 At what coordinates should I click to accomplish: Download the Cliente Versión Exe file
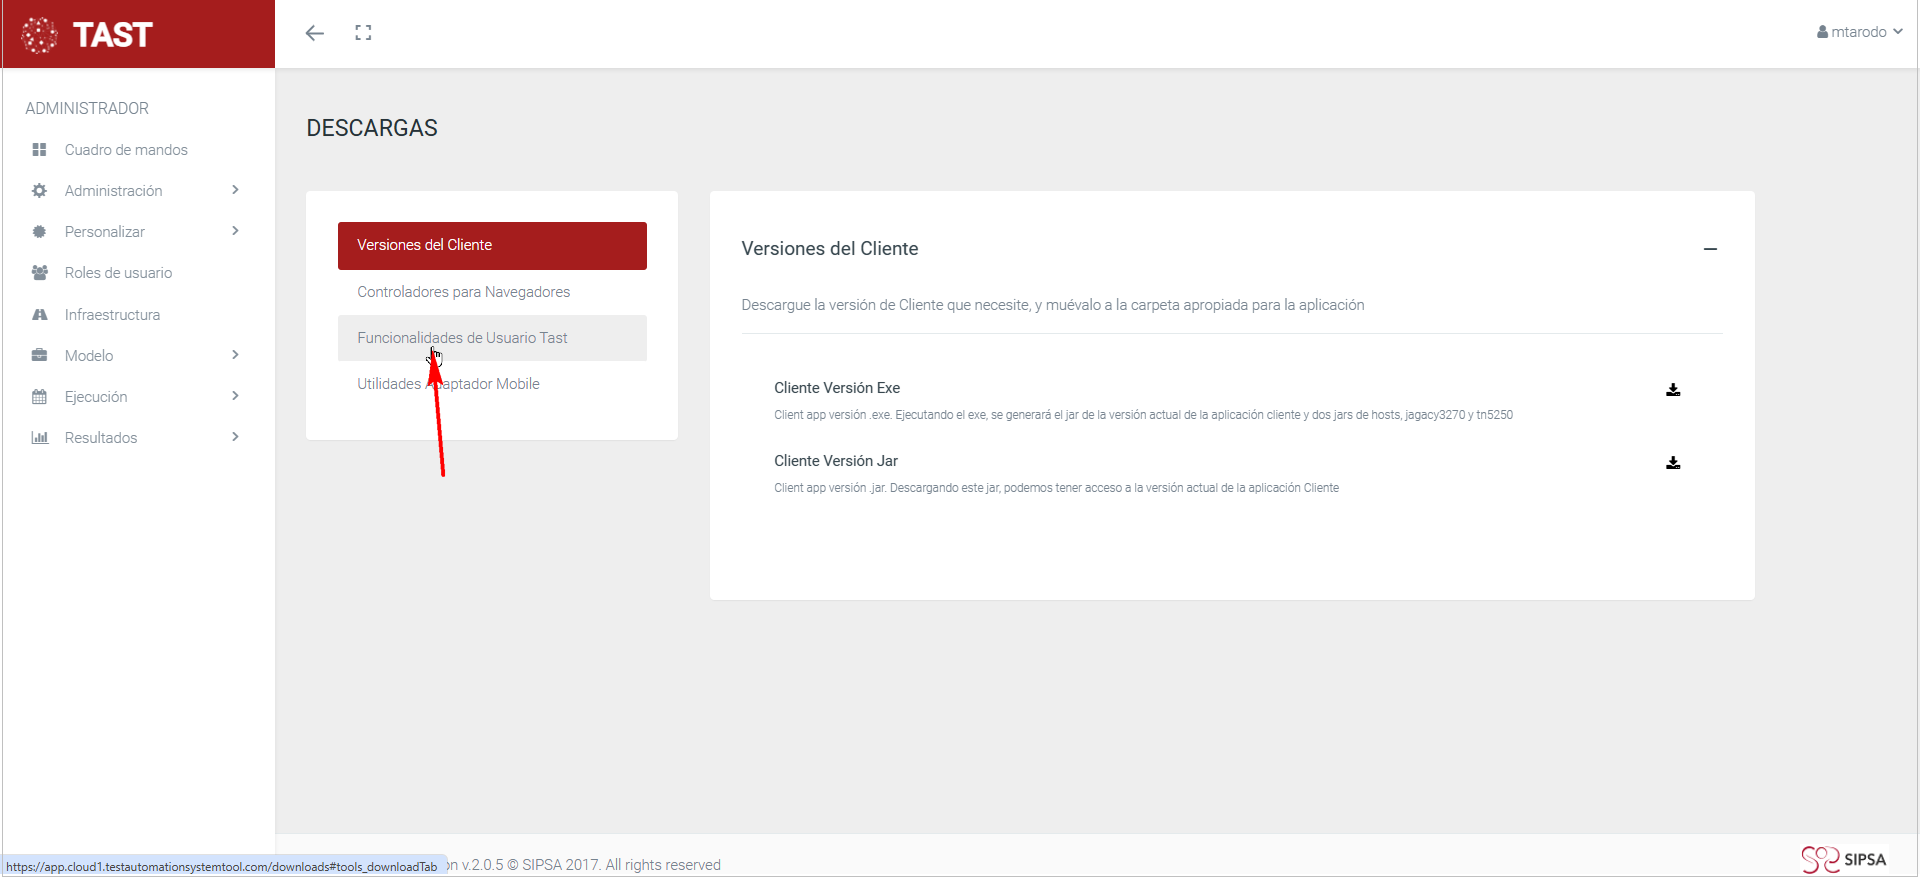click(1672, 390)
